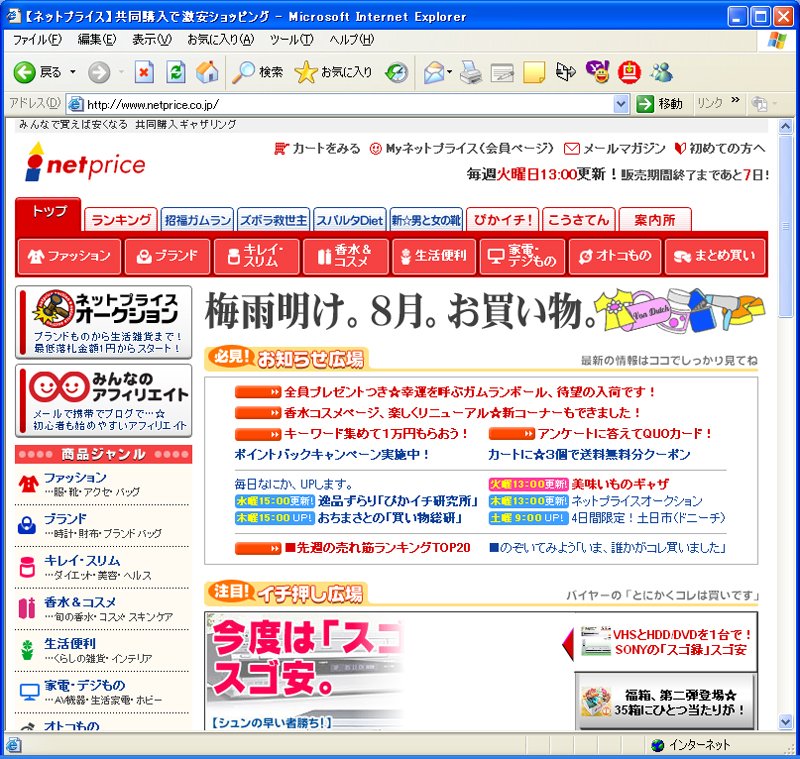The image size is (800, 759).
Task: Click red オトコもの category button
Action: click(x=615, y=256)
